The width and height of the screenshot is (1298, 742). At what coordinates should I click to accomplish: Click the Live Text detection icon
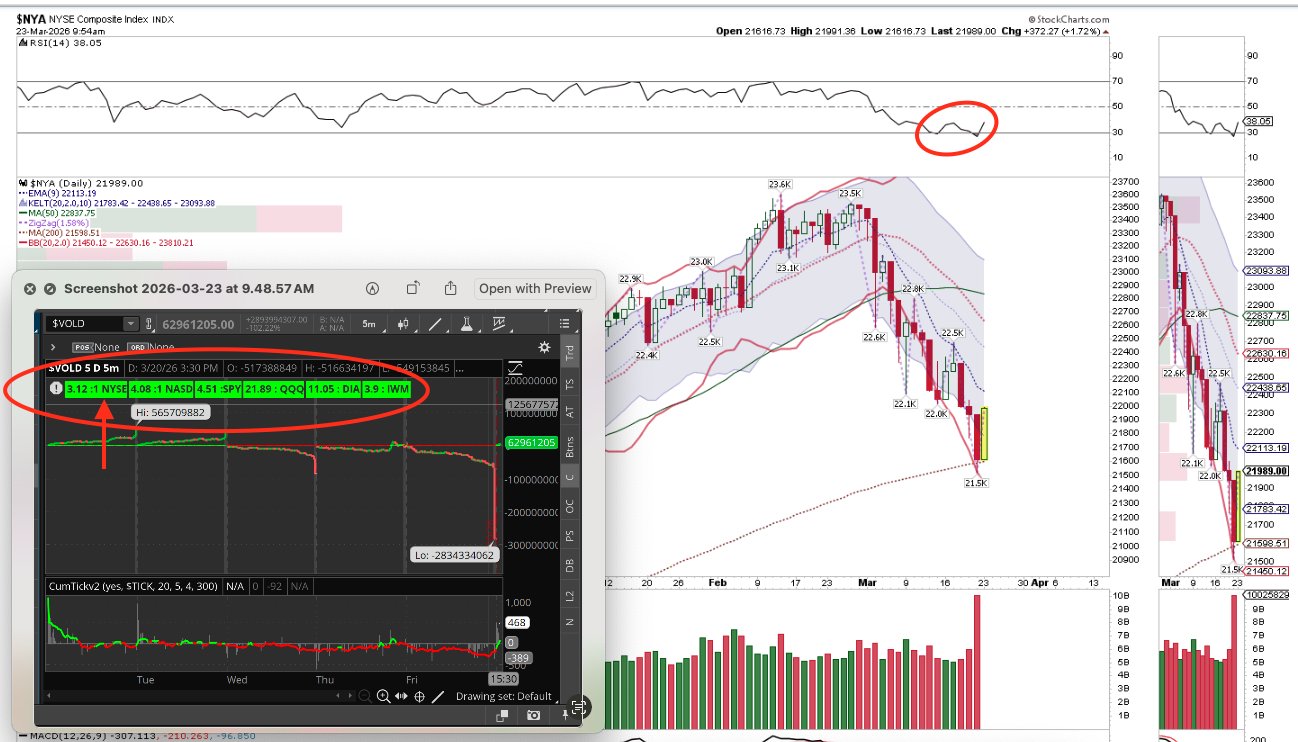579,708
